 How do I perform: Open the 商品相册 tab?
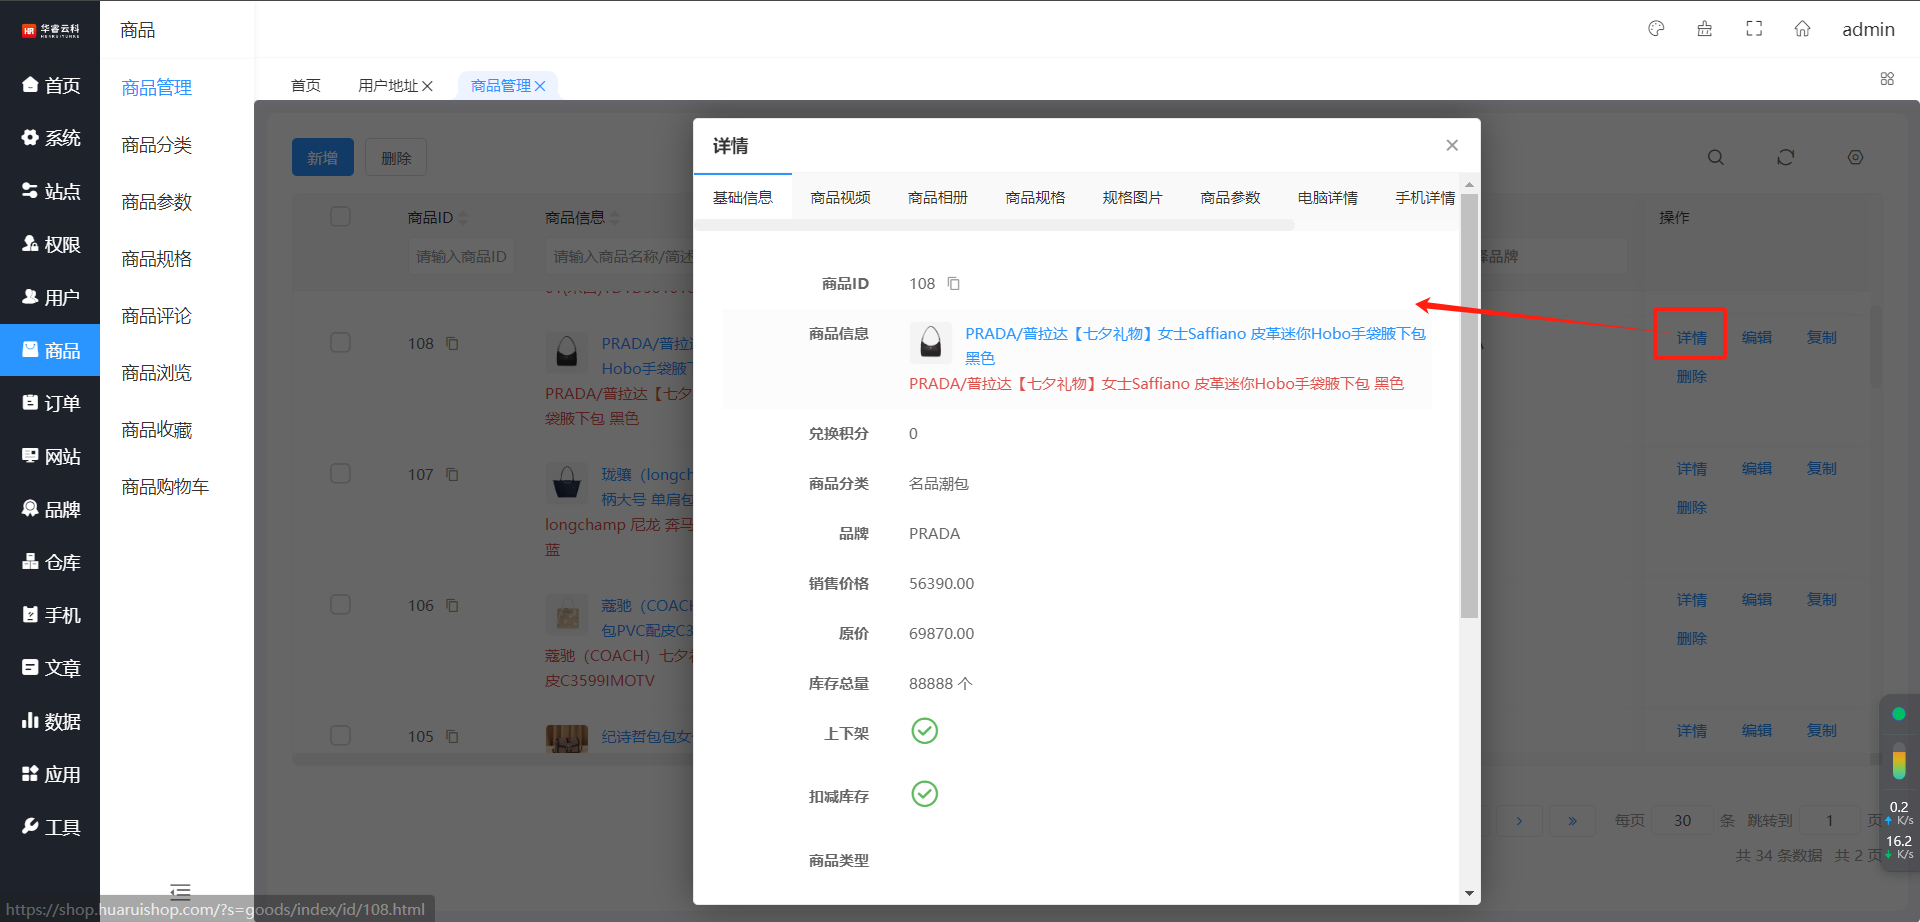coord(937,198)
